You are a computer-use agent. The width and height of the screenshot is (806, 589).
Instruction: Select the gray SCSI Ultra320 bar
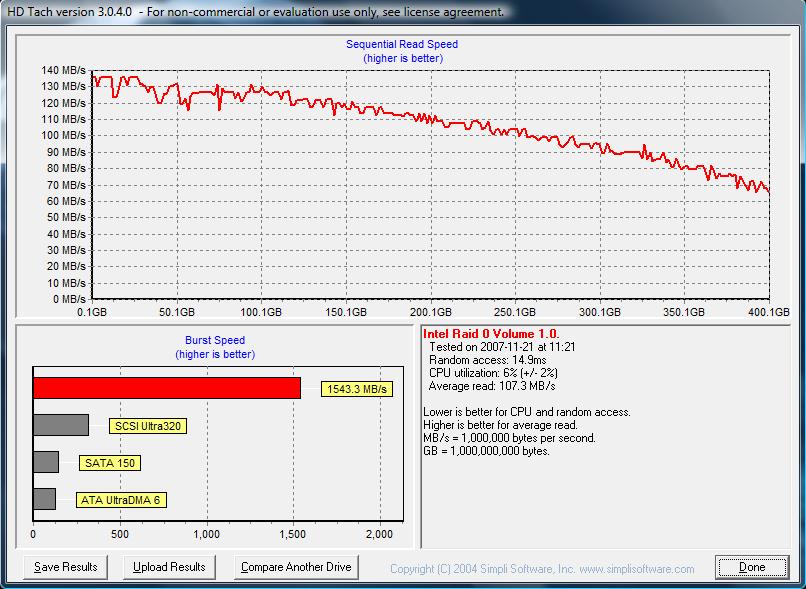(x=60, y=425)
